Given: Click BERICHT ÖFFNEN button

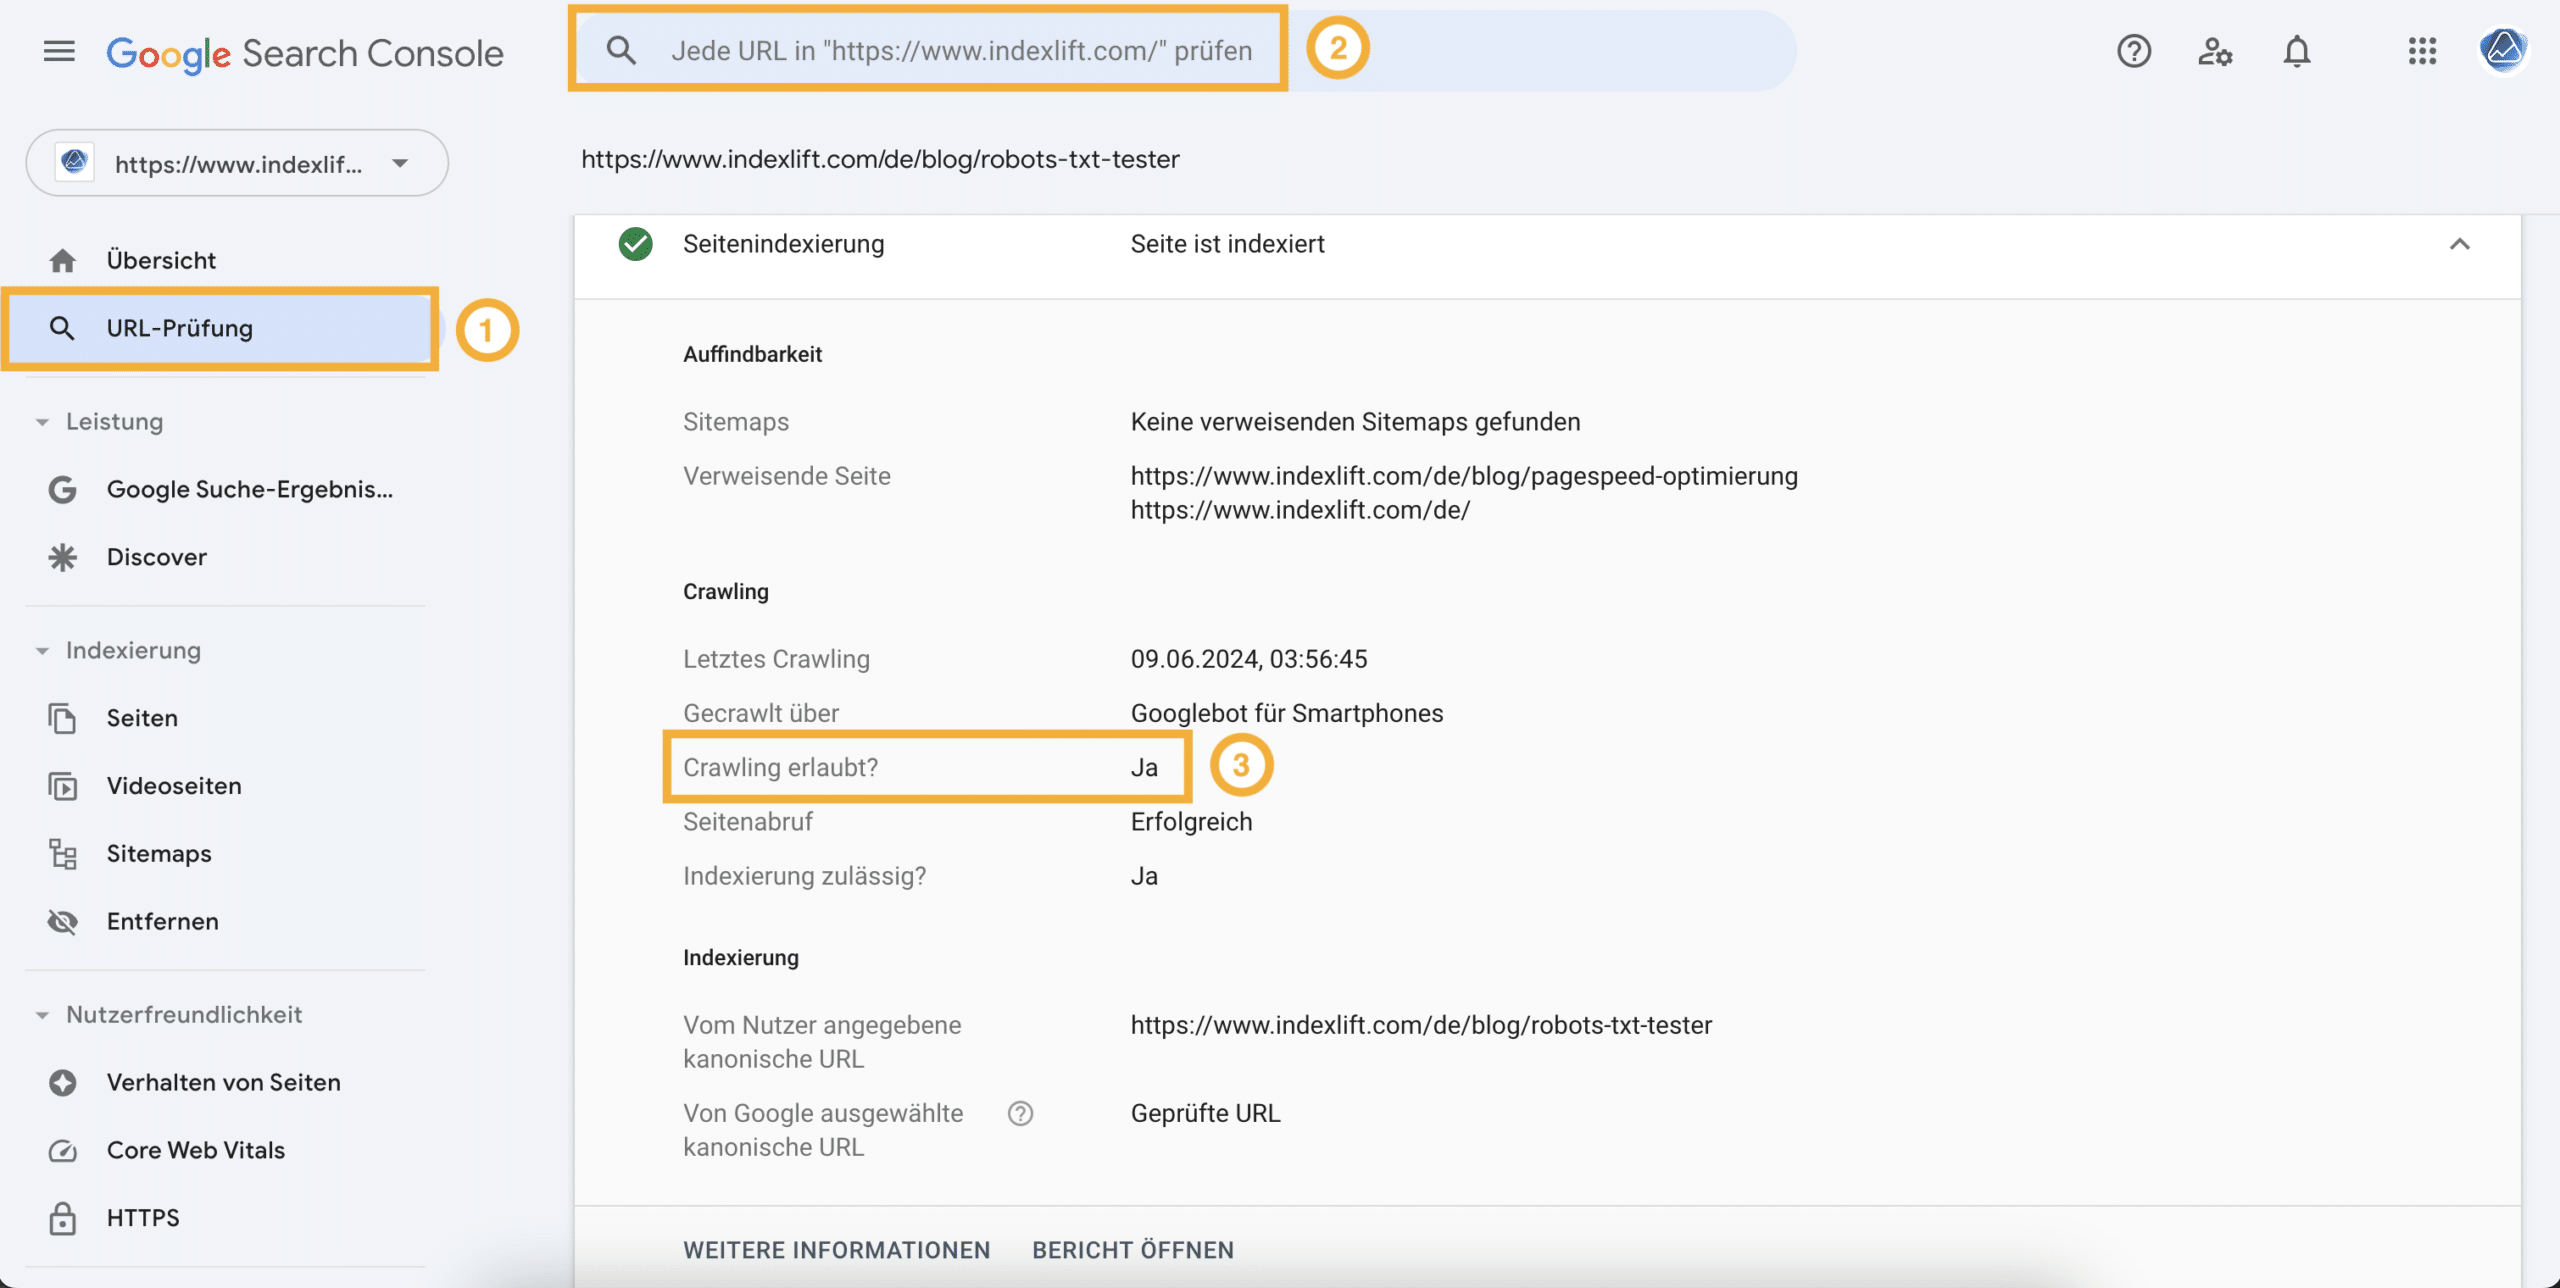Looking at the screenshot, I should tap(1133, 1250).
